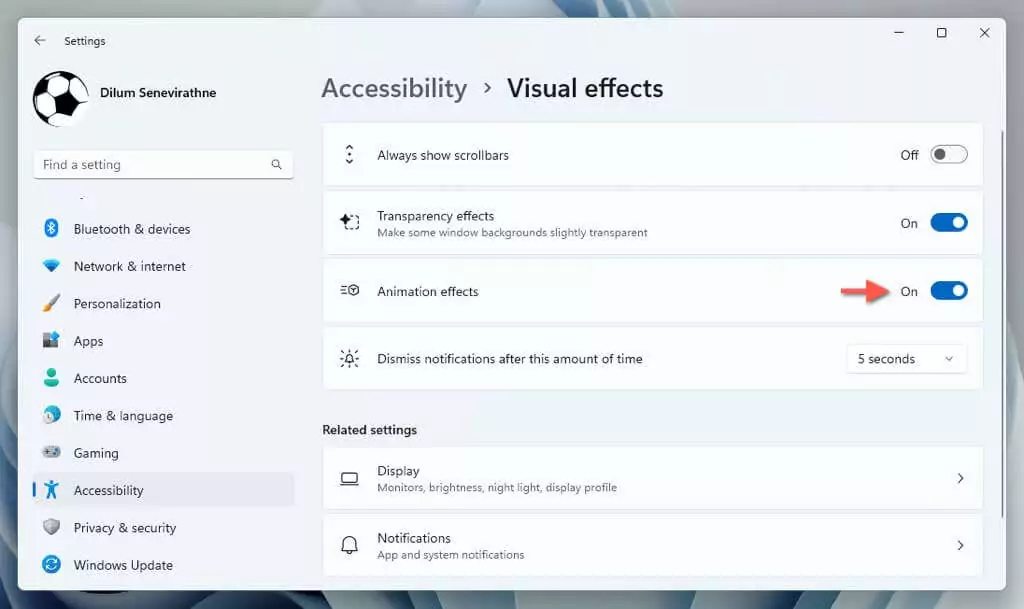Click the Dismiss notifications light icon
The image size is (1024, 609).
pyautogui.click(x=349, y=358)
